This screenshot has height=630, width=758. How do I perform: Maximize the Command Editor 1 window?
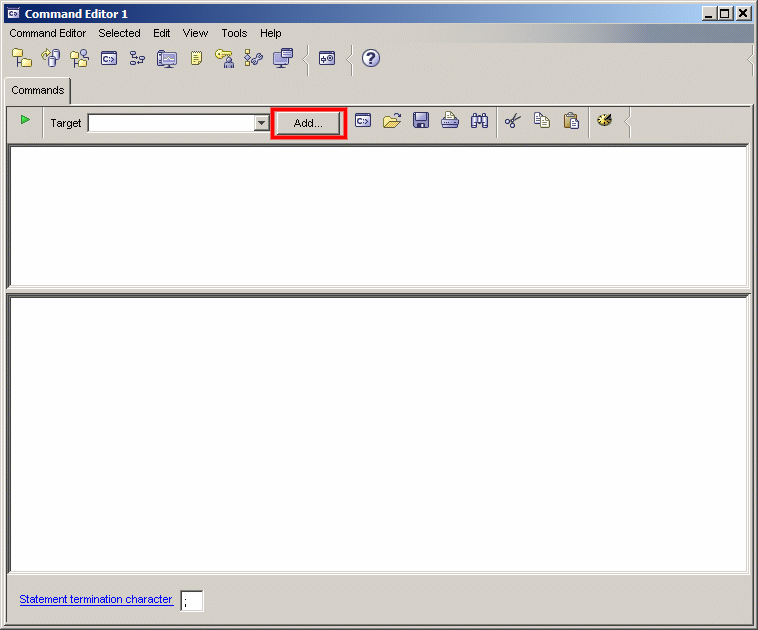(x=725, y=14)
